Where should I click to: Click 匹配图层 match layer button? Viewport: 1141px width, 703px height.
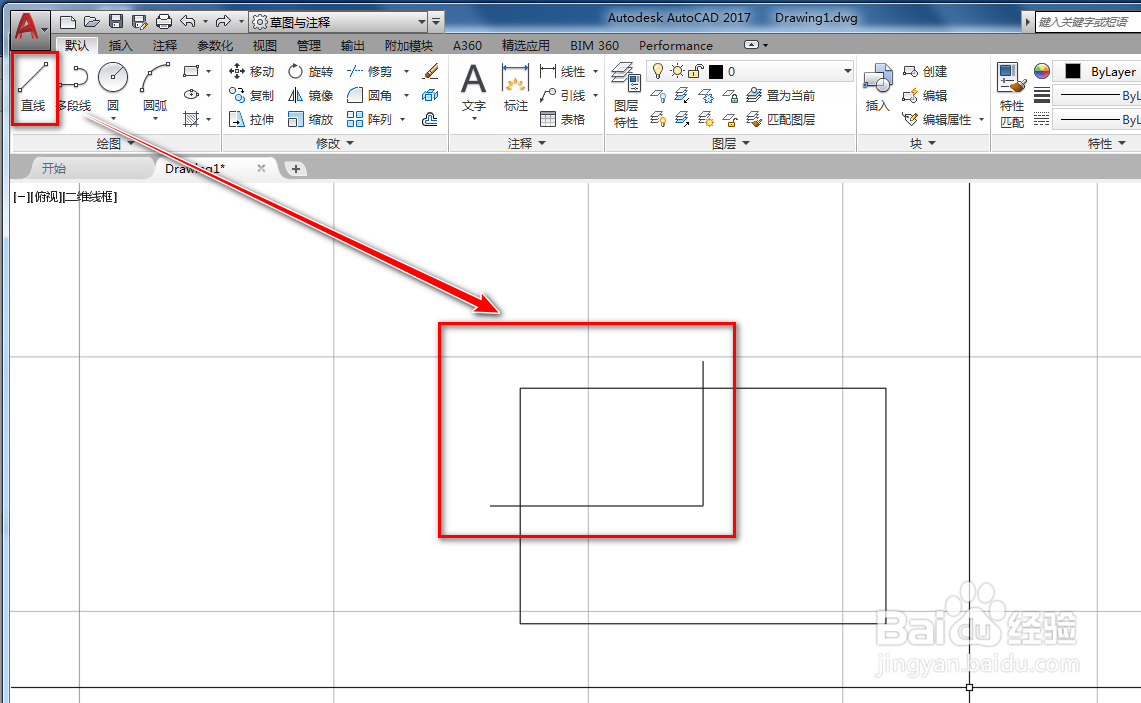click(x=782, y=119)
